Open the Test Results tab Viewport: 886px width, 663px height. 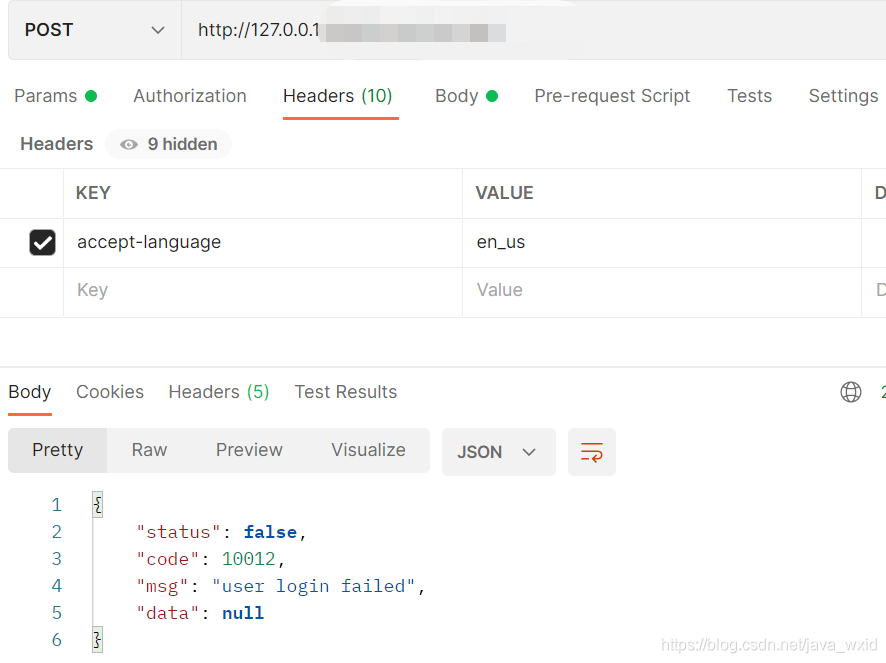pos(346,392)
